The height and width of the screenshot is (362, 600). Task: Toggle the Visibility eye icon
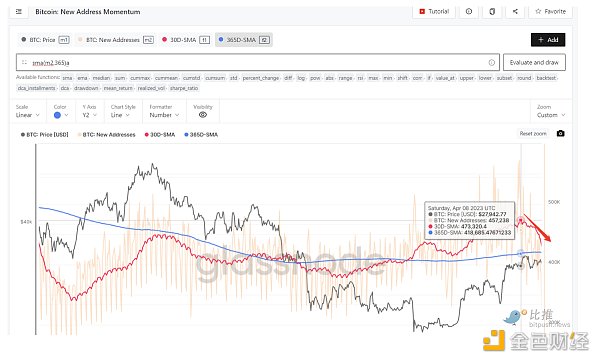point(203,115)
